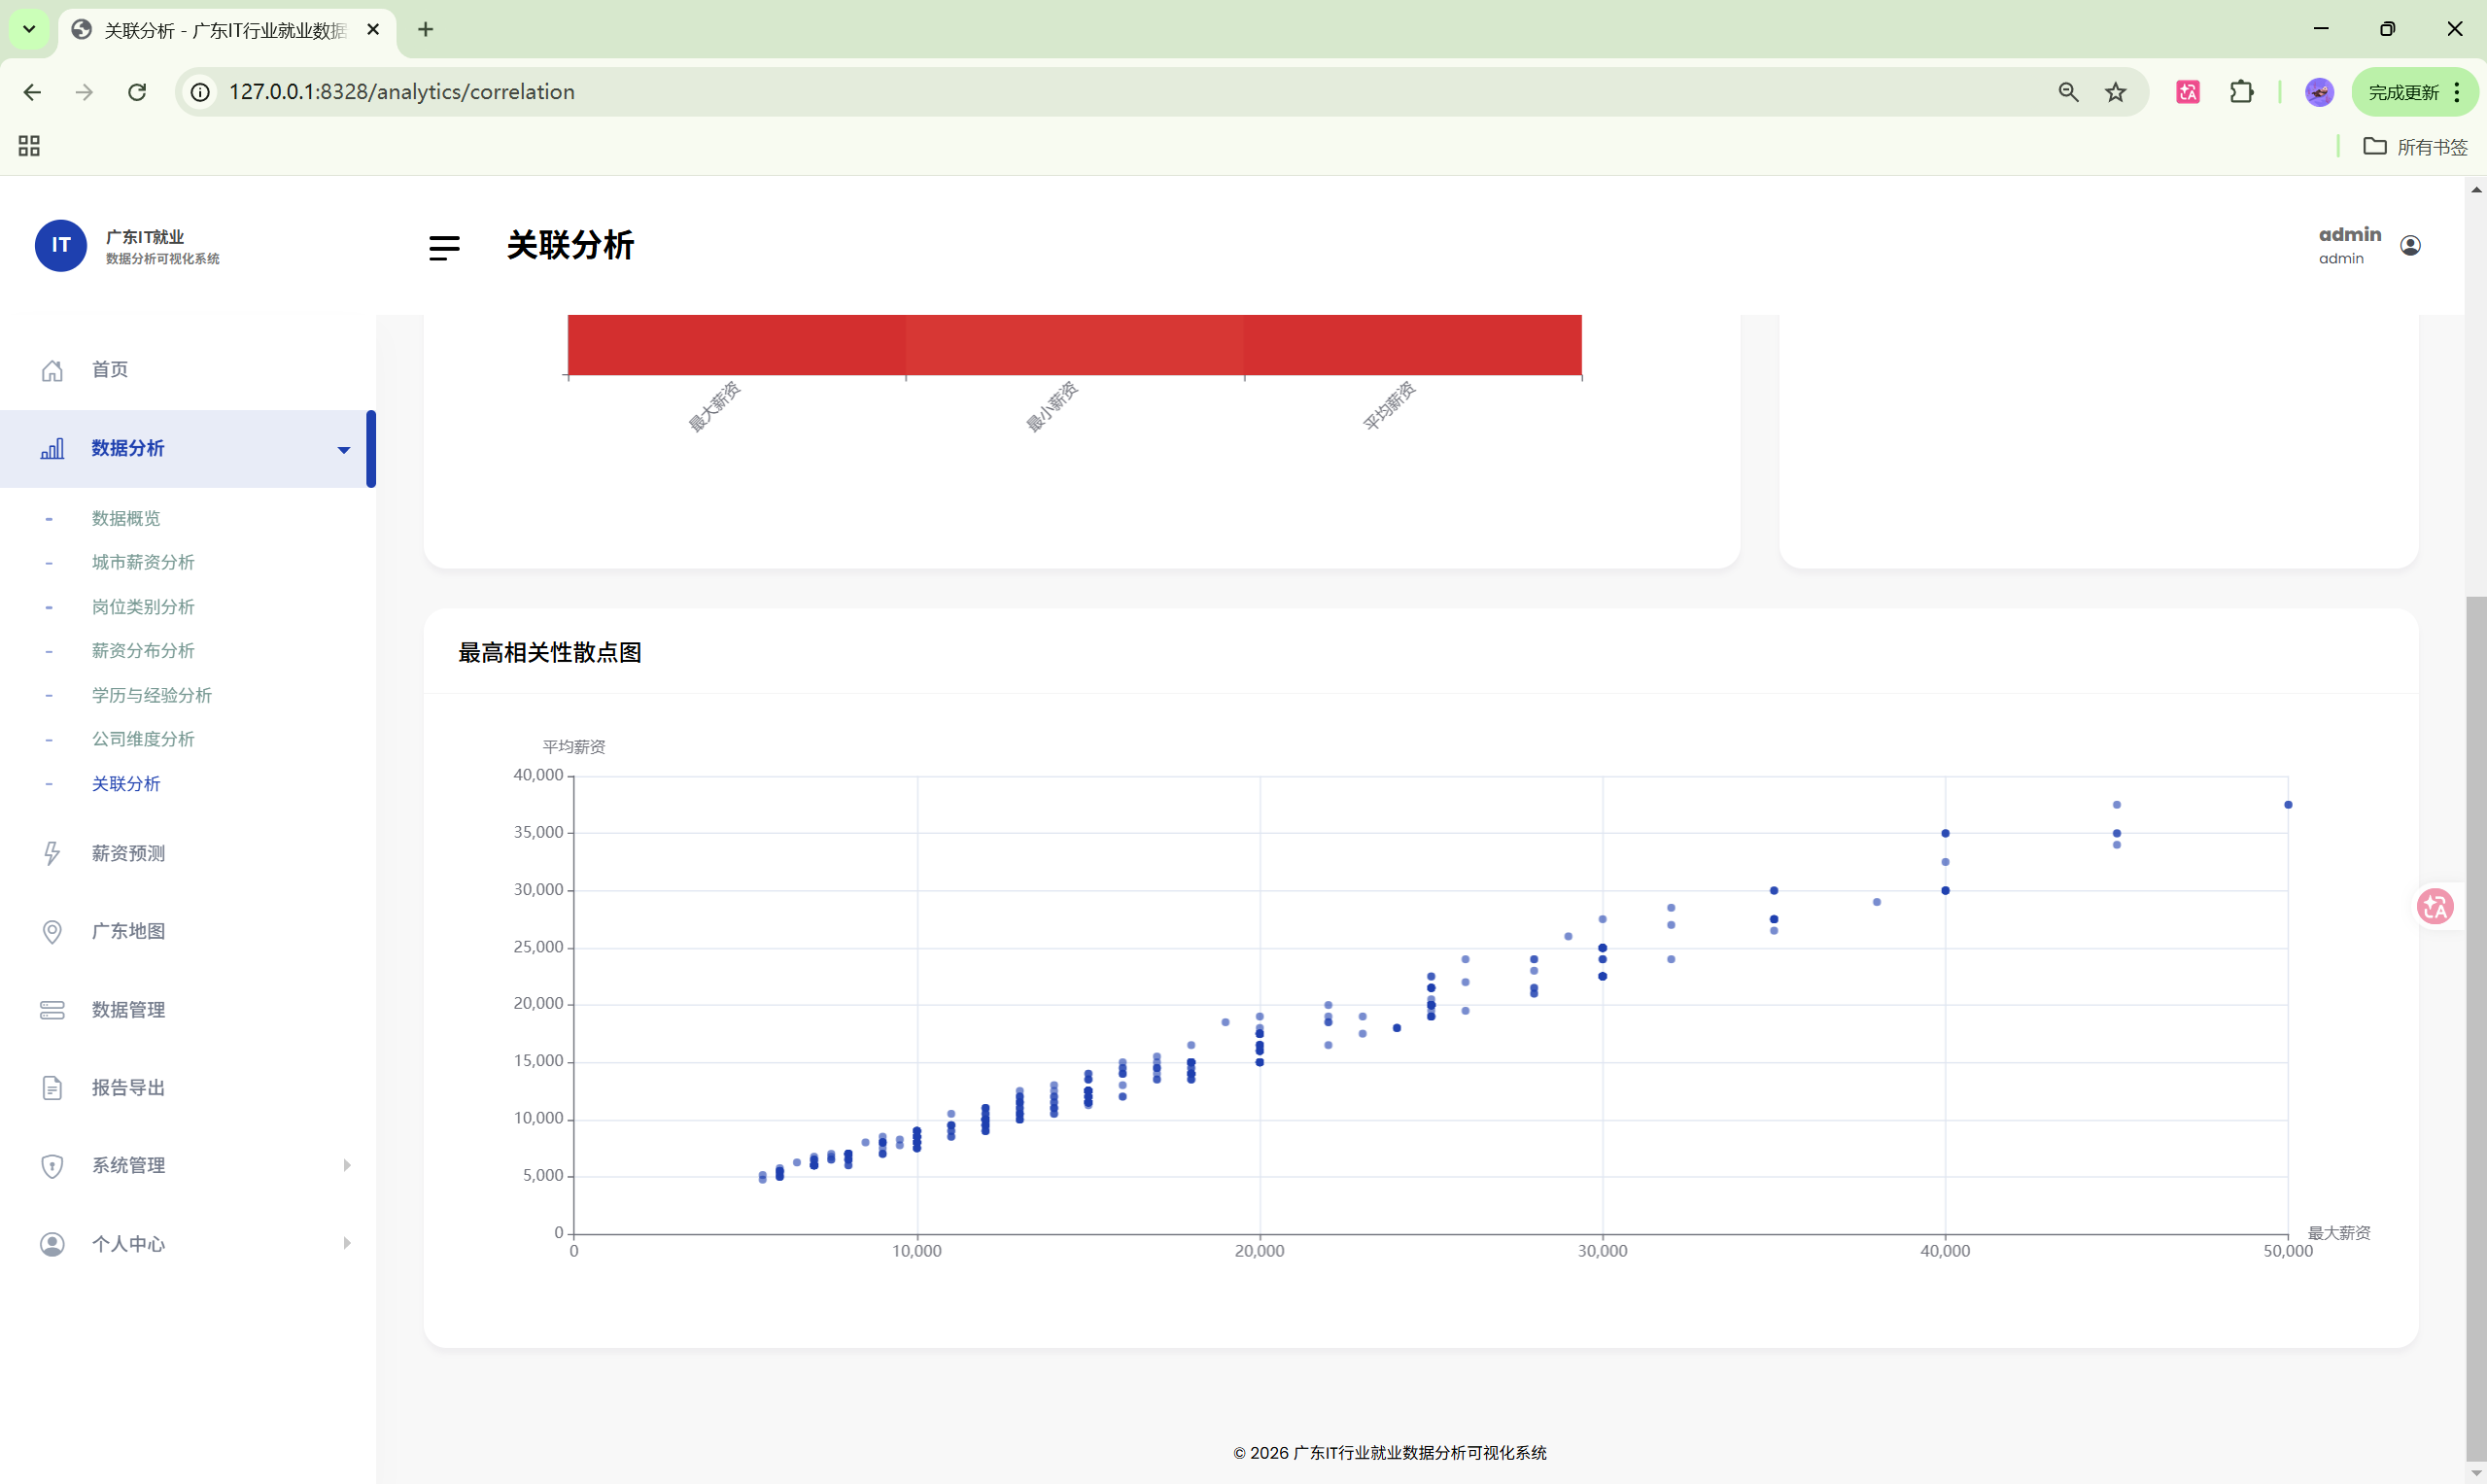2487x1484 pixels.
Task: Click the data management server icon
Action: coord(52,1010)
